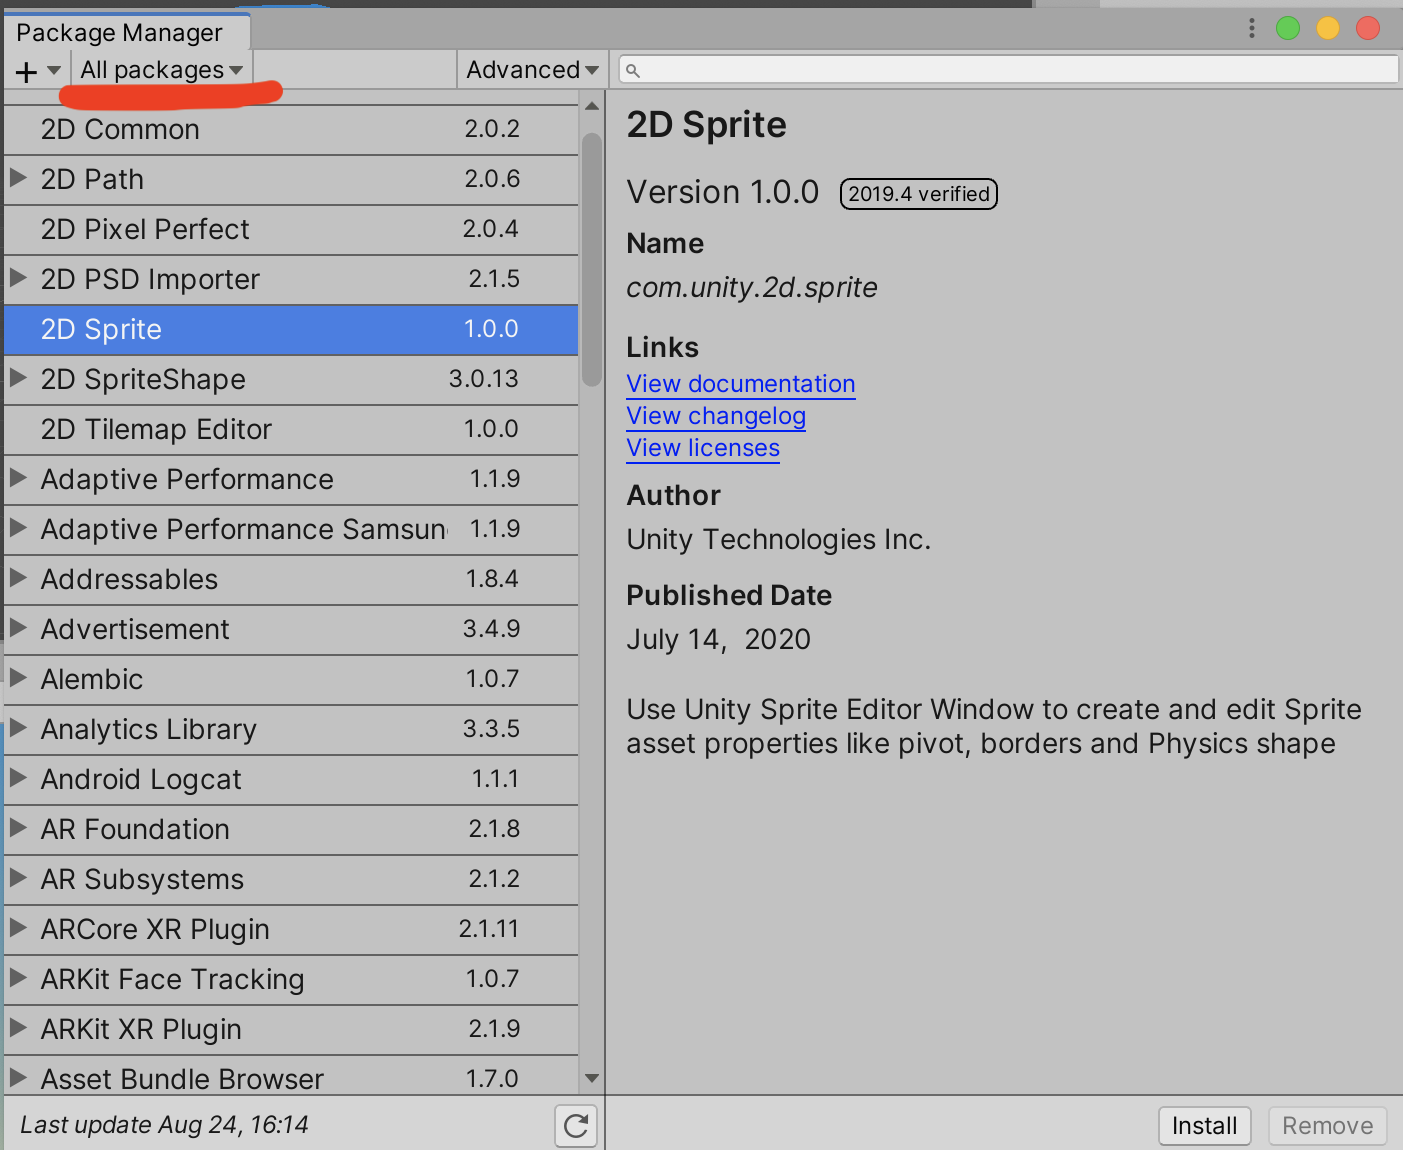This screenshot has width=1403, height=1150.
Task: Click the 2019.4 verified badge
Action: pyautogui.click(x=919, y=194)
